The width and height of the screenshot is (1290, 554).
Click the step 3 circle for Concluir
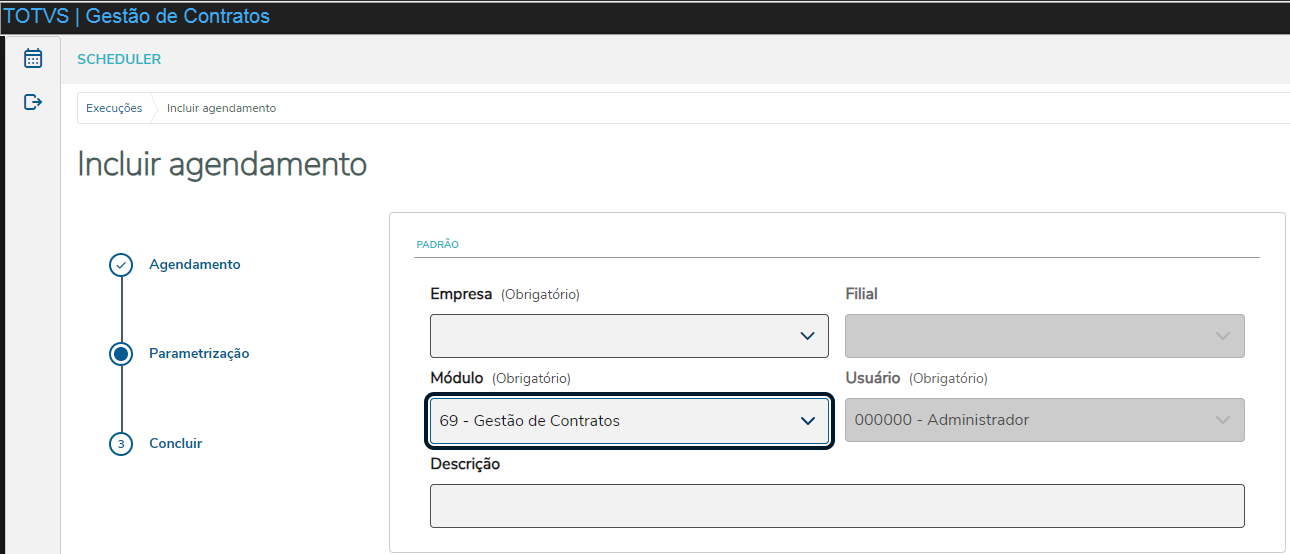(x=121, y=443)
